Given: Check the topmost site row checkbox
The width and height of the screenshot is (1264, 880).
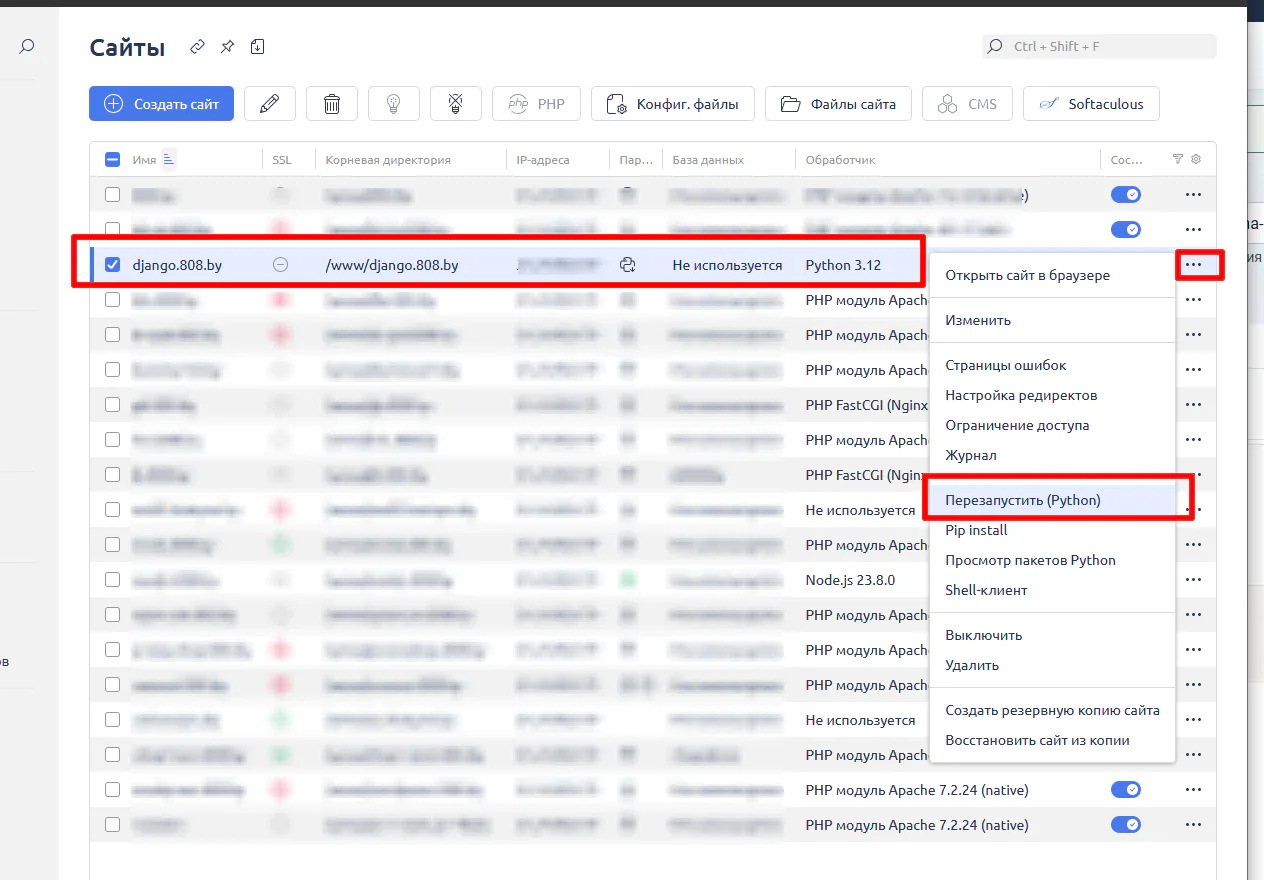Looking at the screenshot, I should [x=112, y=195].
